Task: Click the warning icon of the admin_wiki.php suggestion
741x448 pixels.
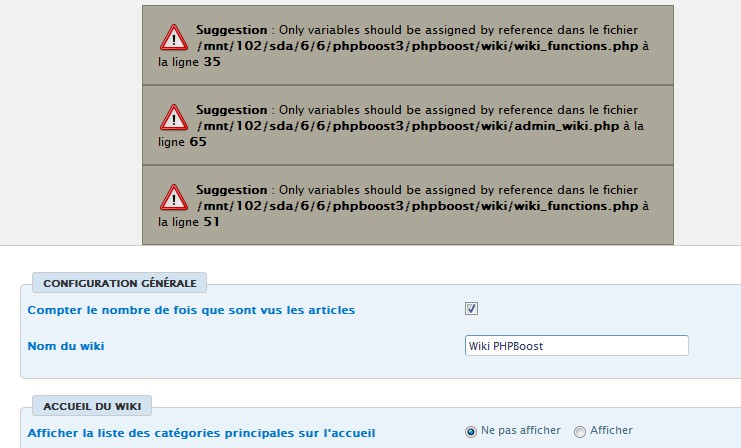Action: pos(174,117)
